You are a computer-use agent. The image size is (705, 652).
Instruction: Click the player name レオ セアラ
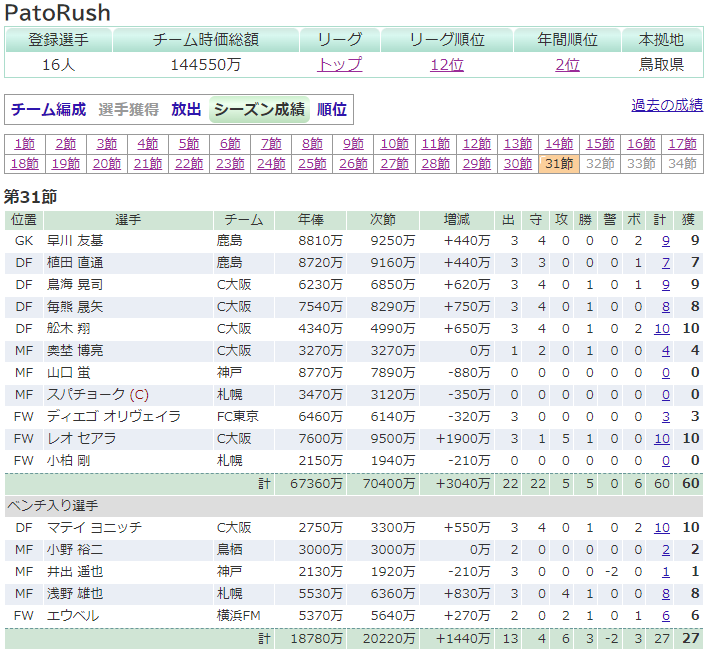pyautogui.click(x=81, y=439)
